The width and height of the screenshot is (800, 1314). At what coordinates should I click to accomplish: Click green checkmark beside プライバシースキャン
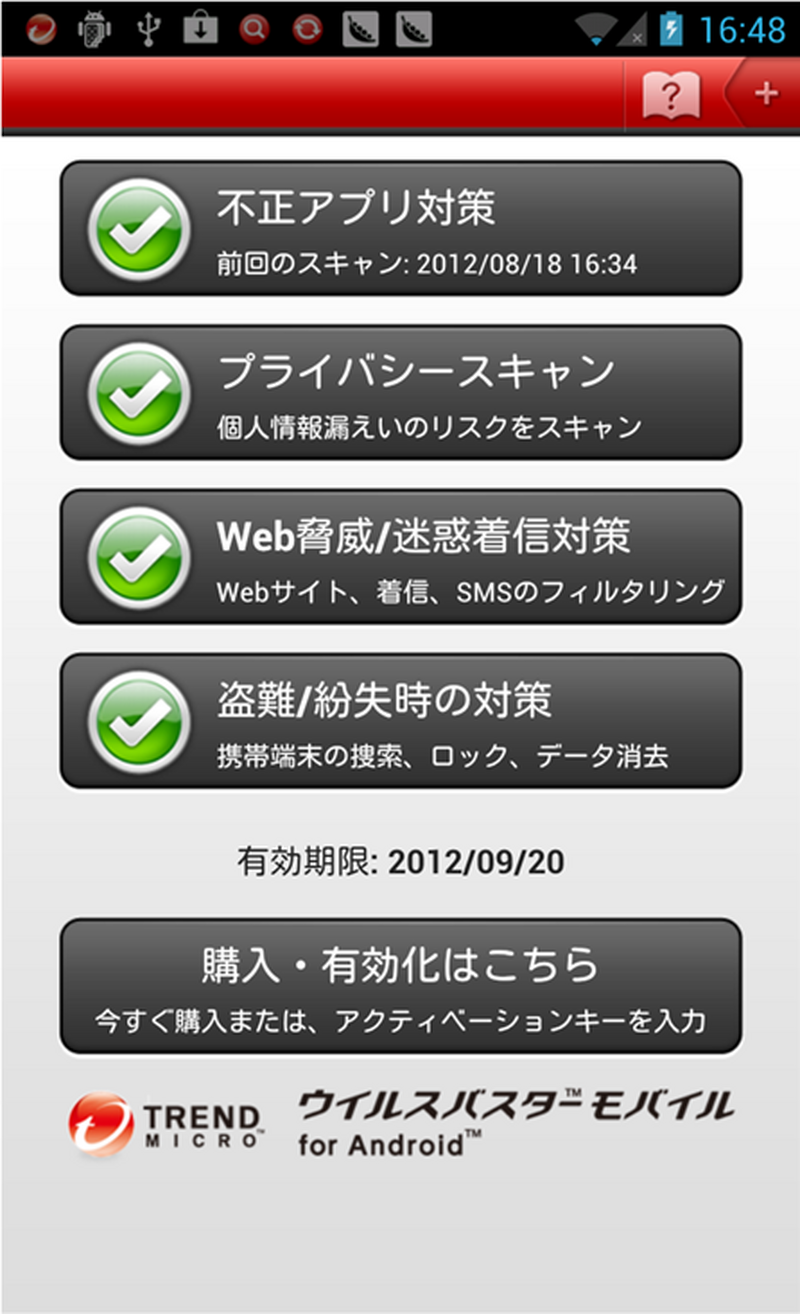pos(137,394)
